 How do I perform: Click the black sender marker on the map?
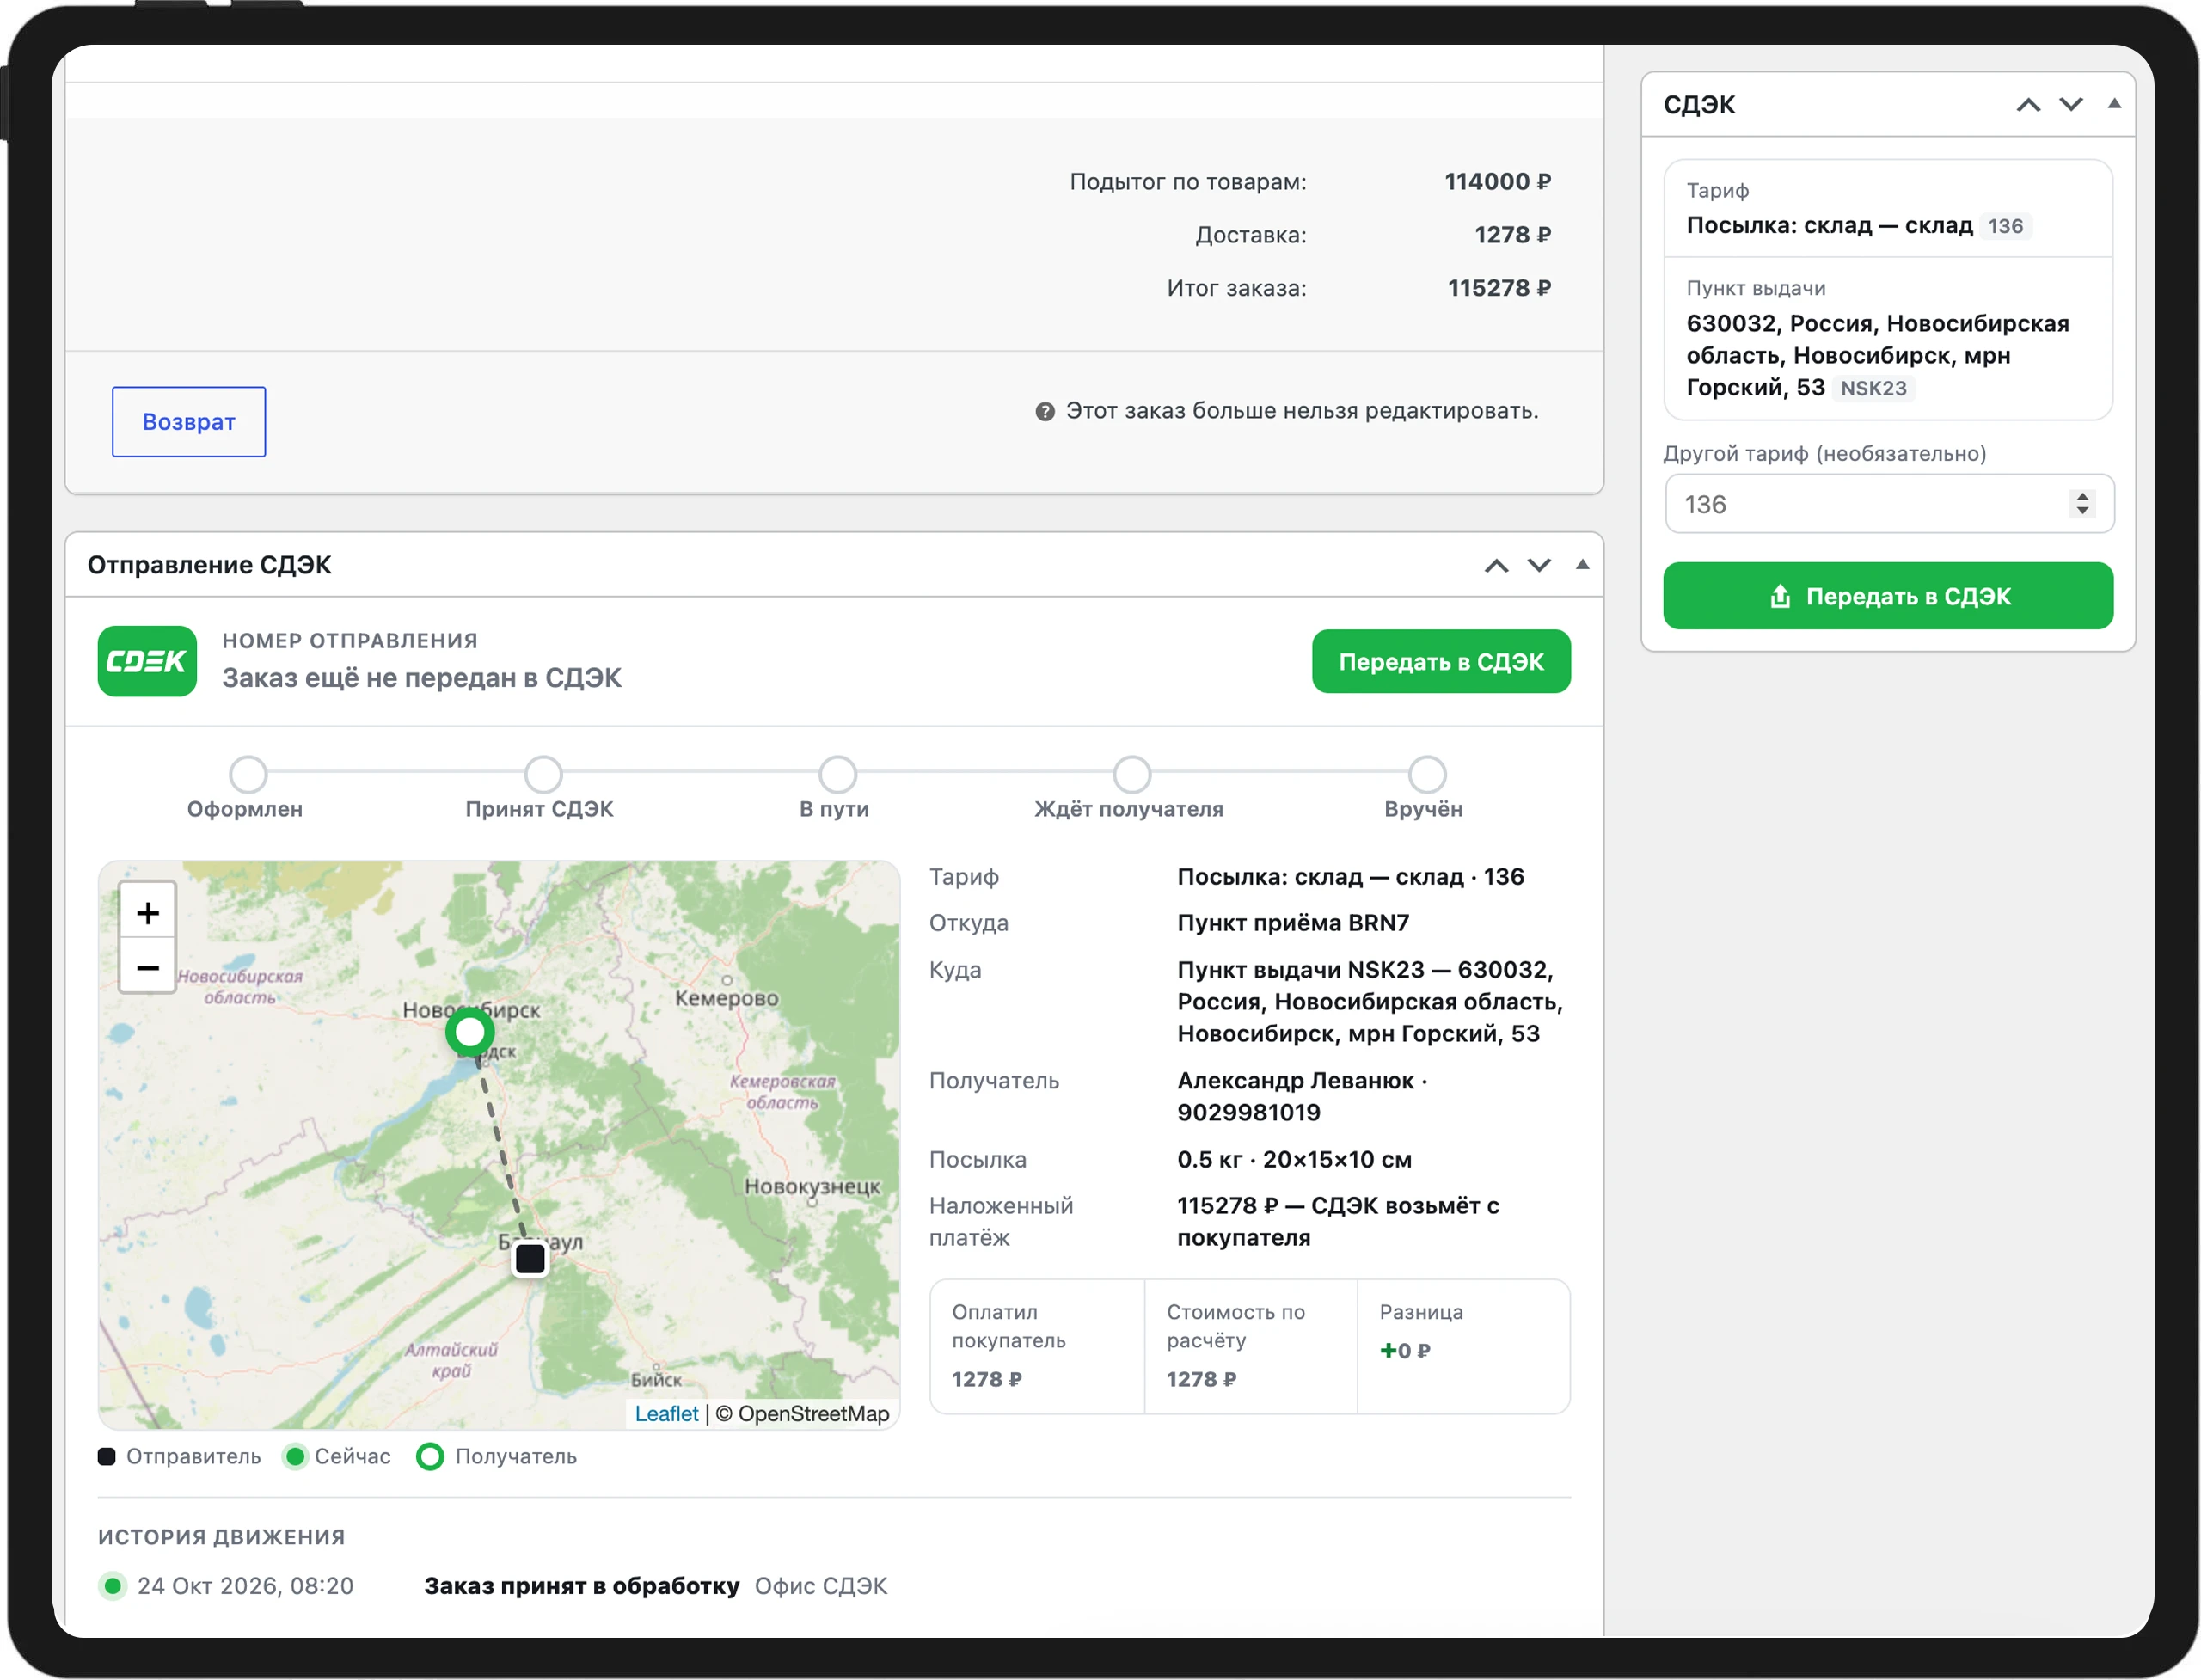530,1258
